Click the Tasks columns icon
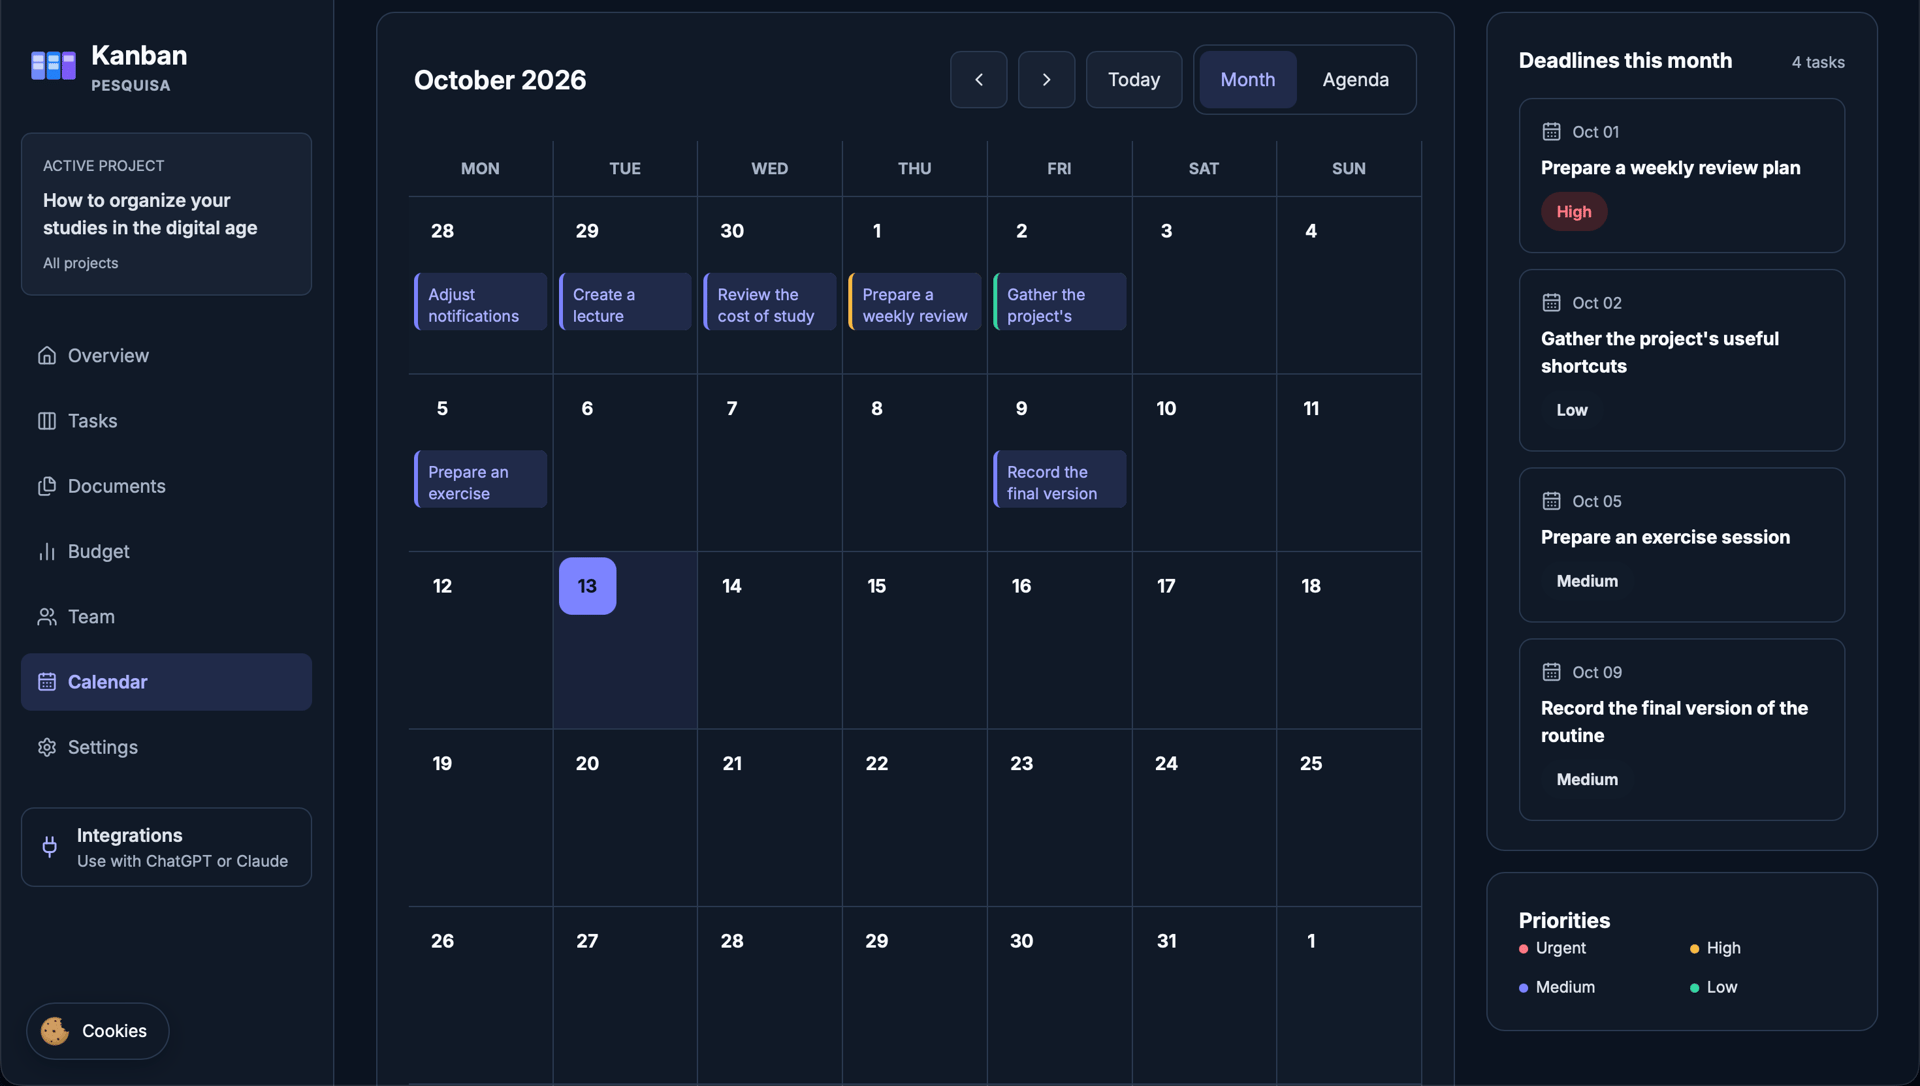Screen dimensions: 1920x1086 (47, 421)
